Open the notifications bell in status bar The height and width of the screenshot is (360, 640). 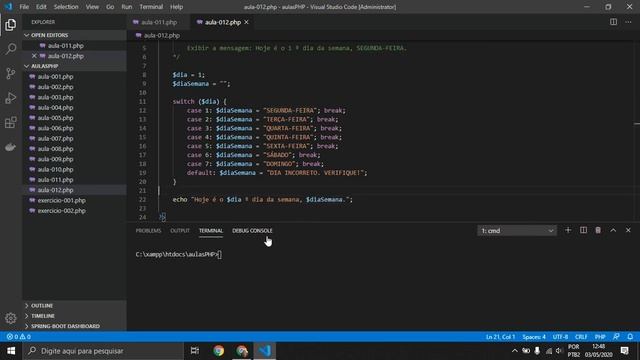point(630,337)
